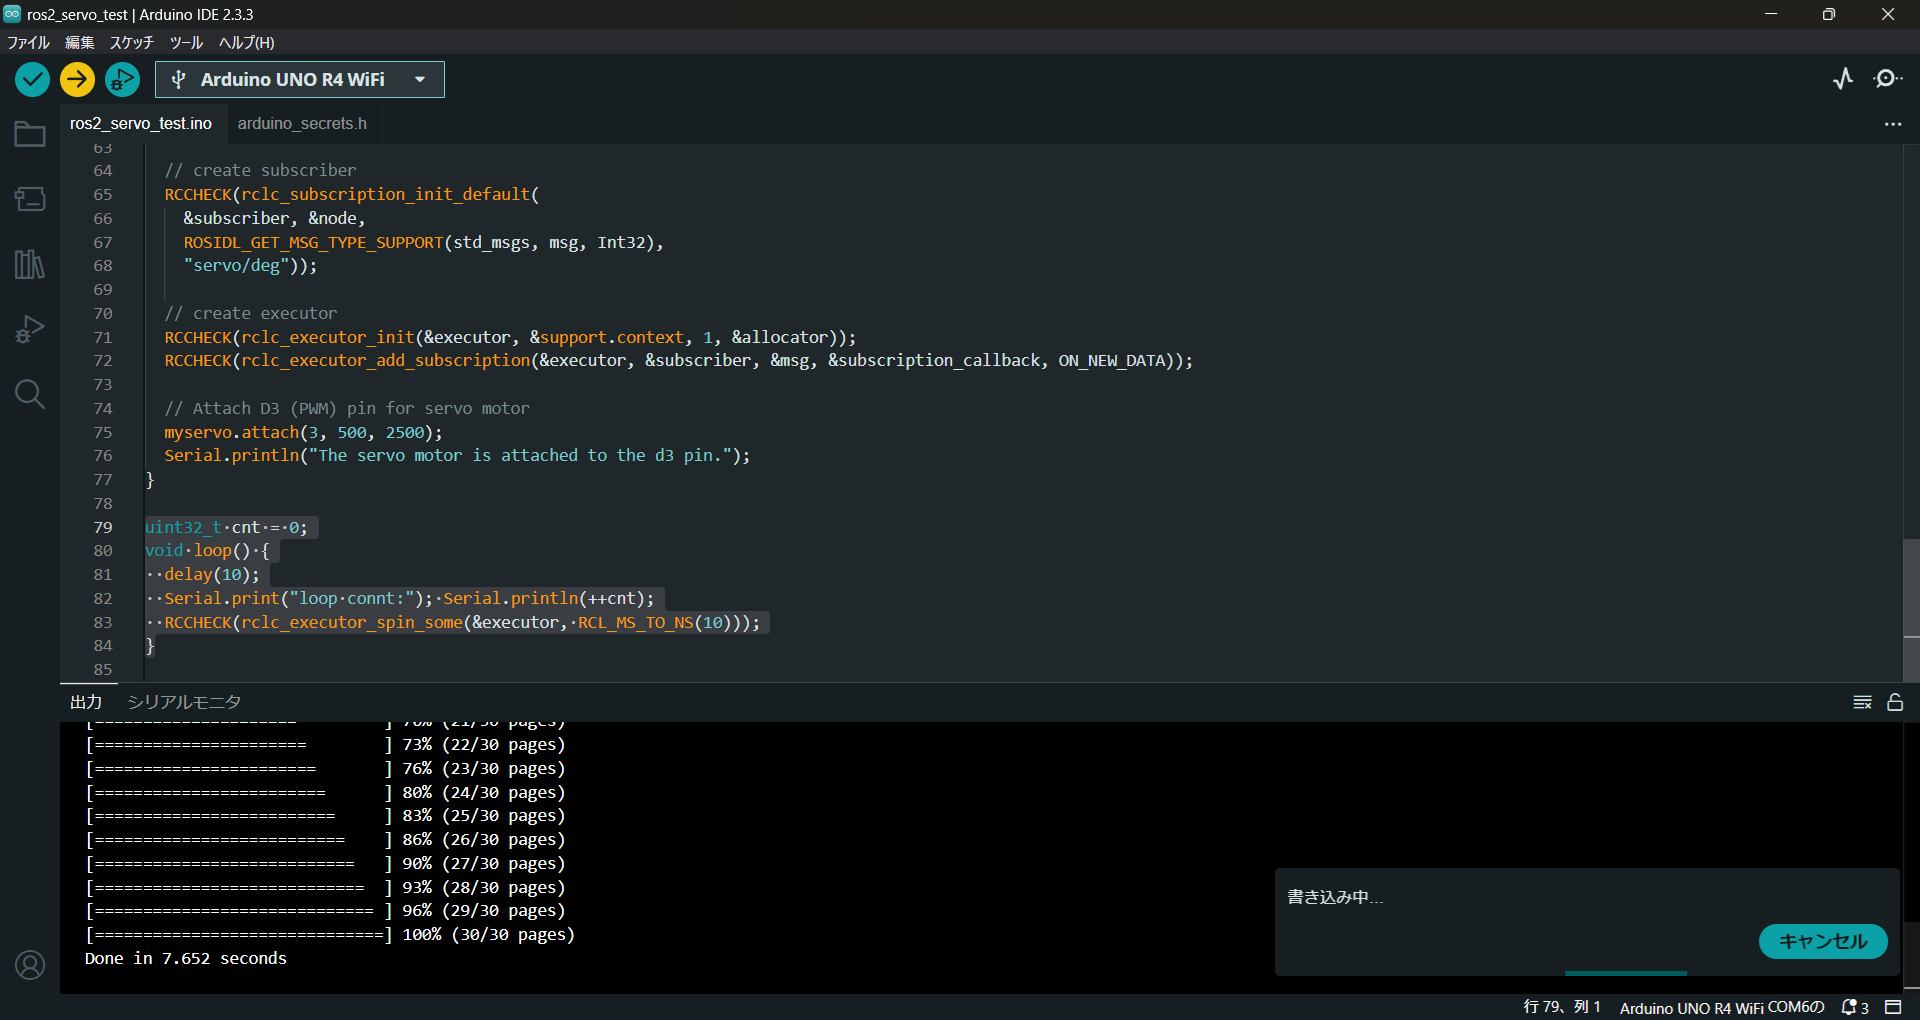The height and width of the screenshot is (1020, 1920).
Task: Switch to the シリアルモニタ tab
Action: tap(184, 702)
